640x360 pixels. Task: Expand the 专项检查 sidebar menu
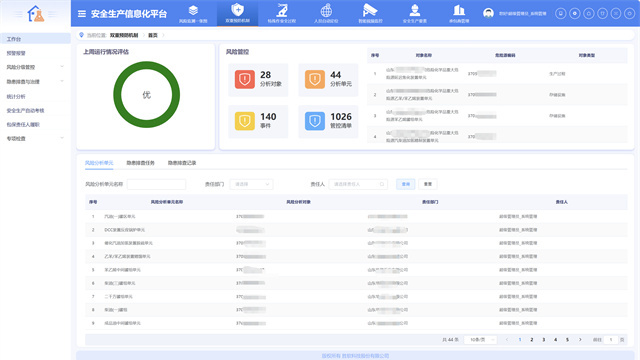click(x=35, y=138)
